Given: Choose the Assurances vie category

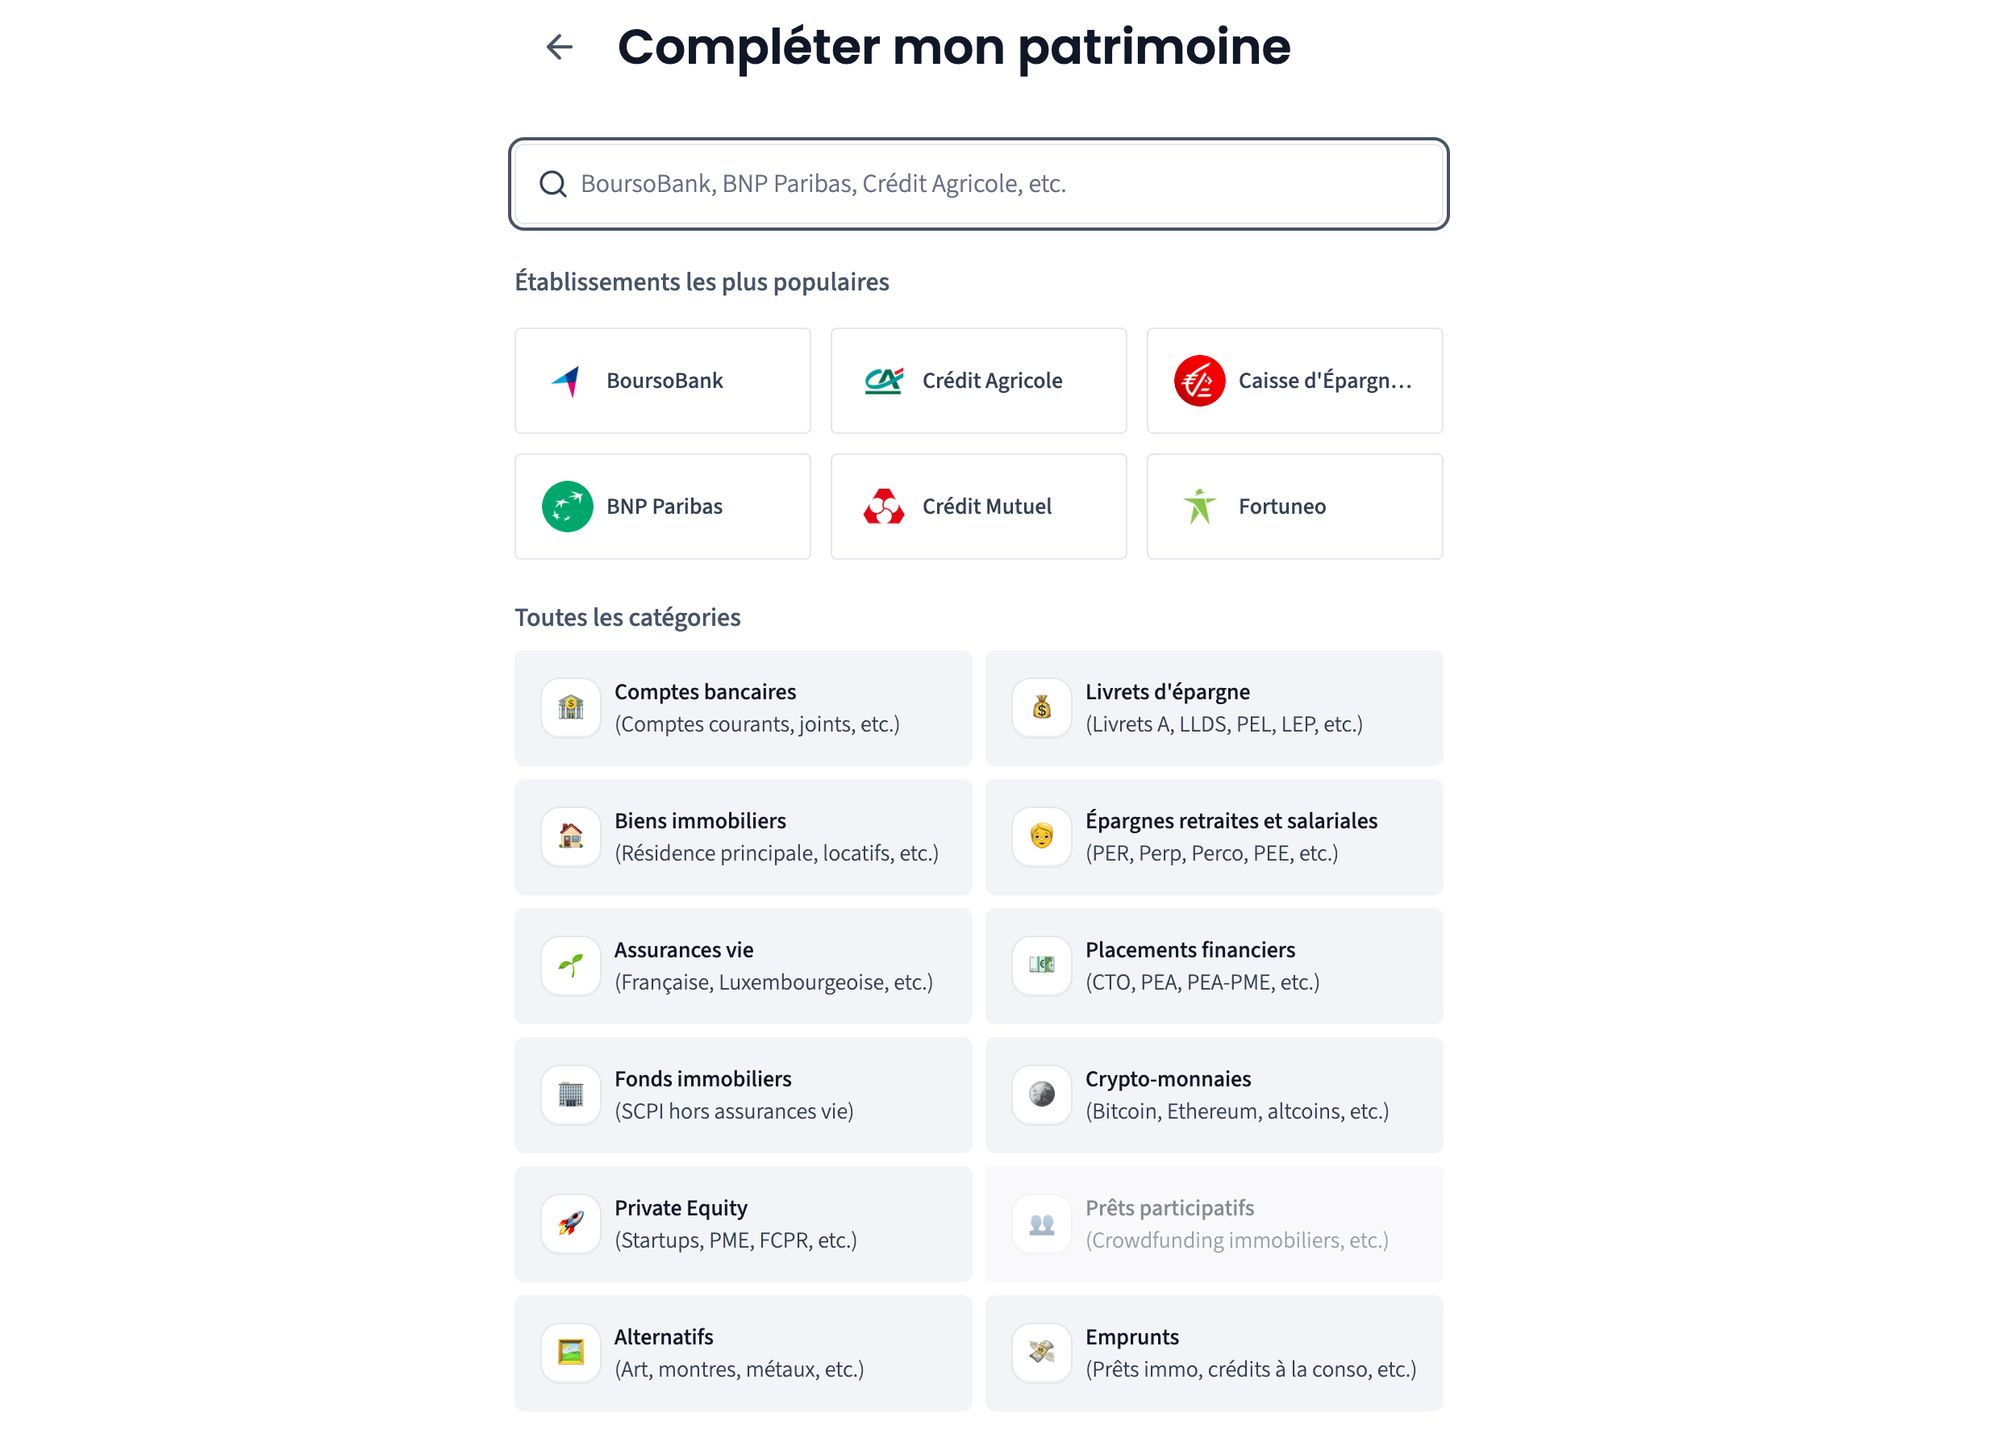Looking at the screenshot, I should tap(742, 966).
